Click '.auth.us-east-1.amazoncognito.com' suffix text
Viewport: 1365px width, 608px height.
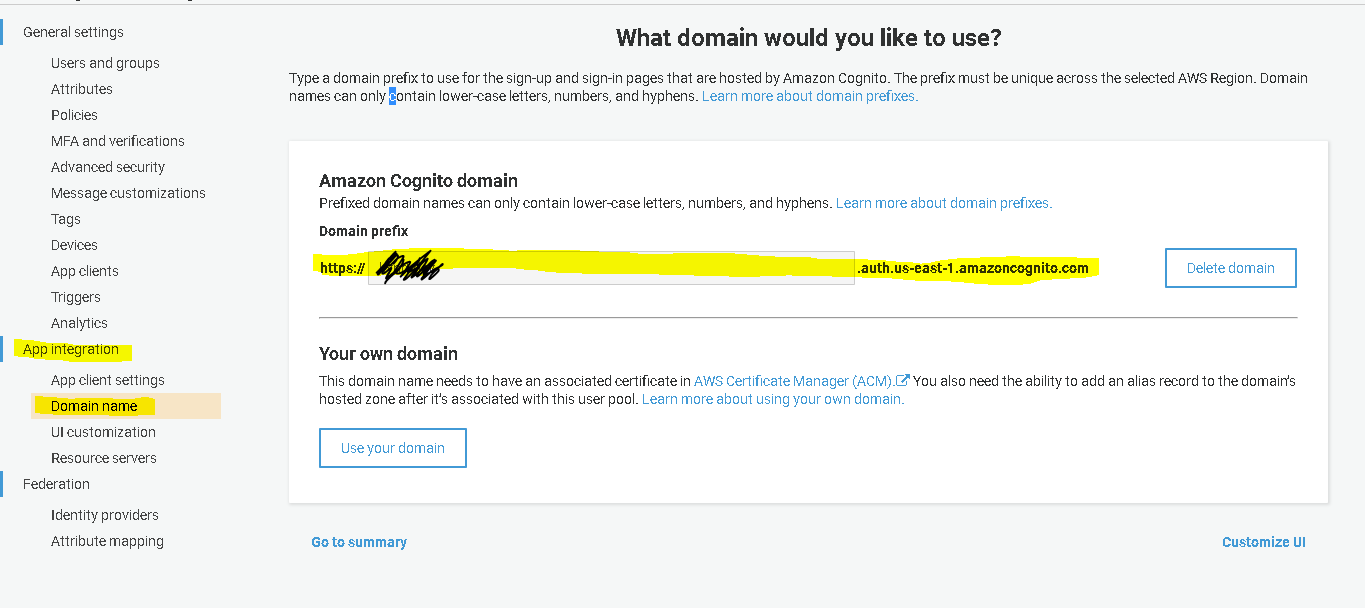pyautogui.click(x=973, y=268)
